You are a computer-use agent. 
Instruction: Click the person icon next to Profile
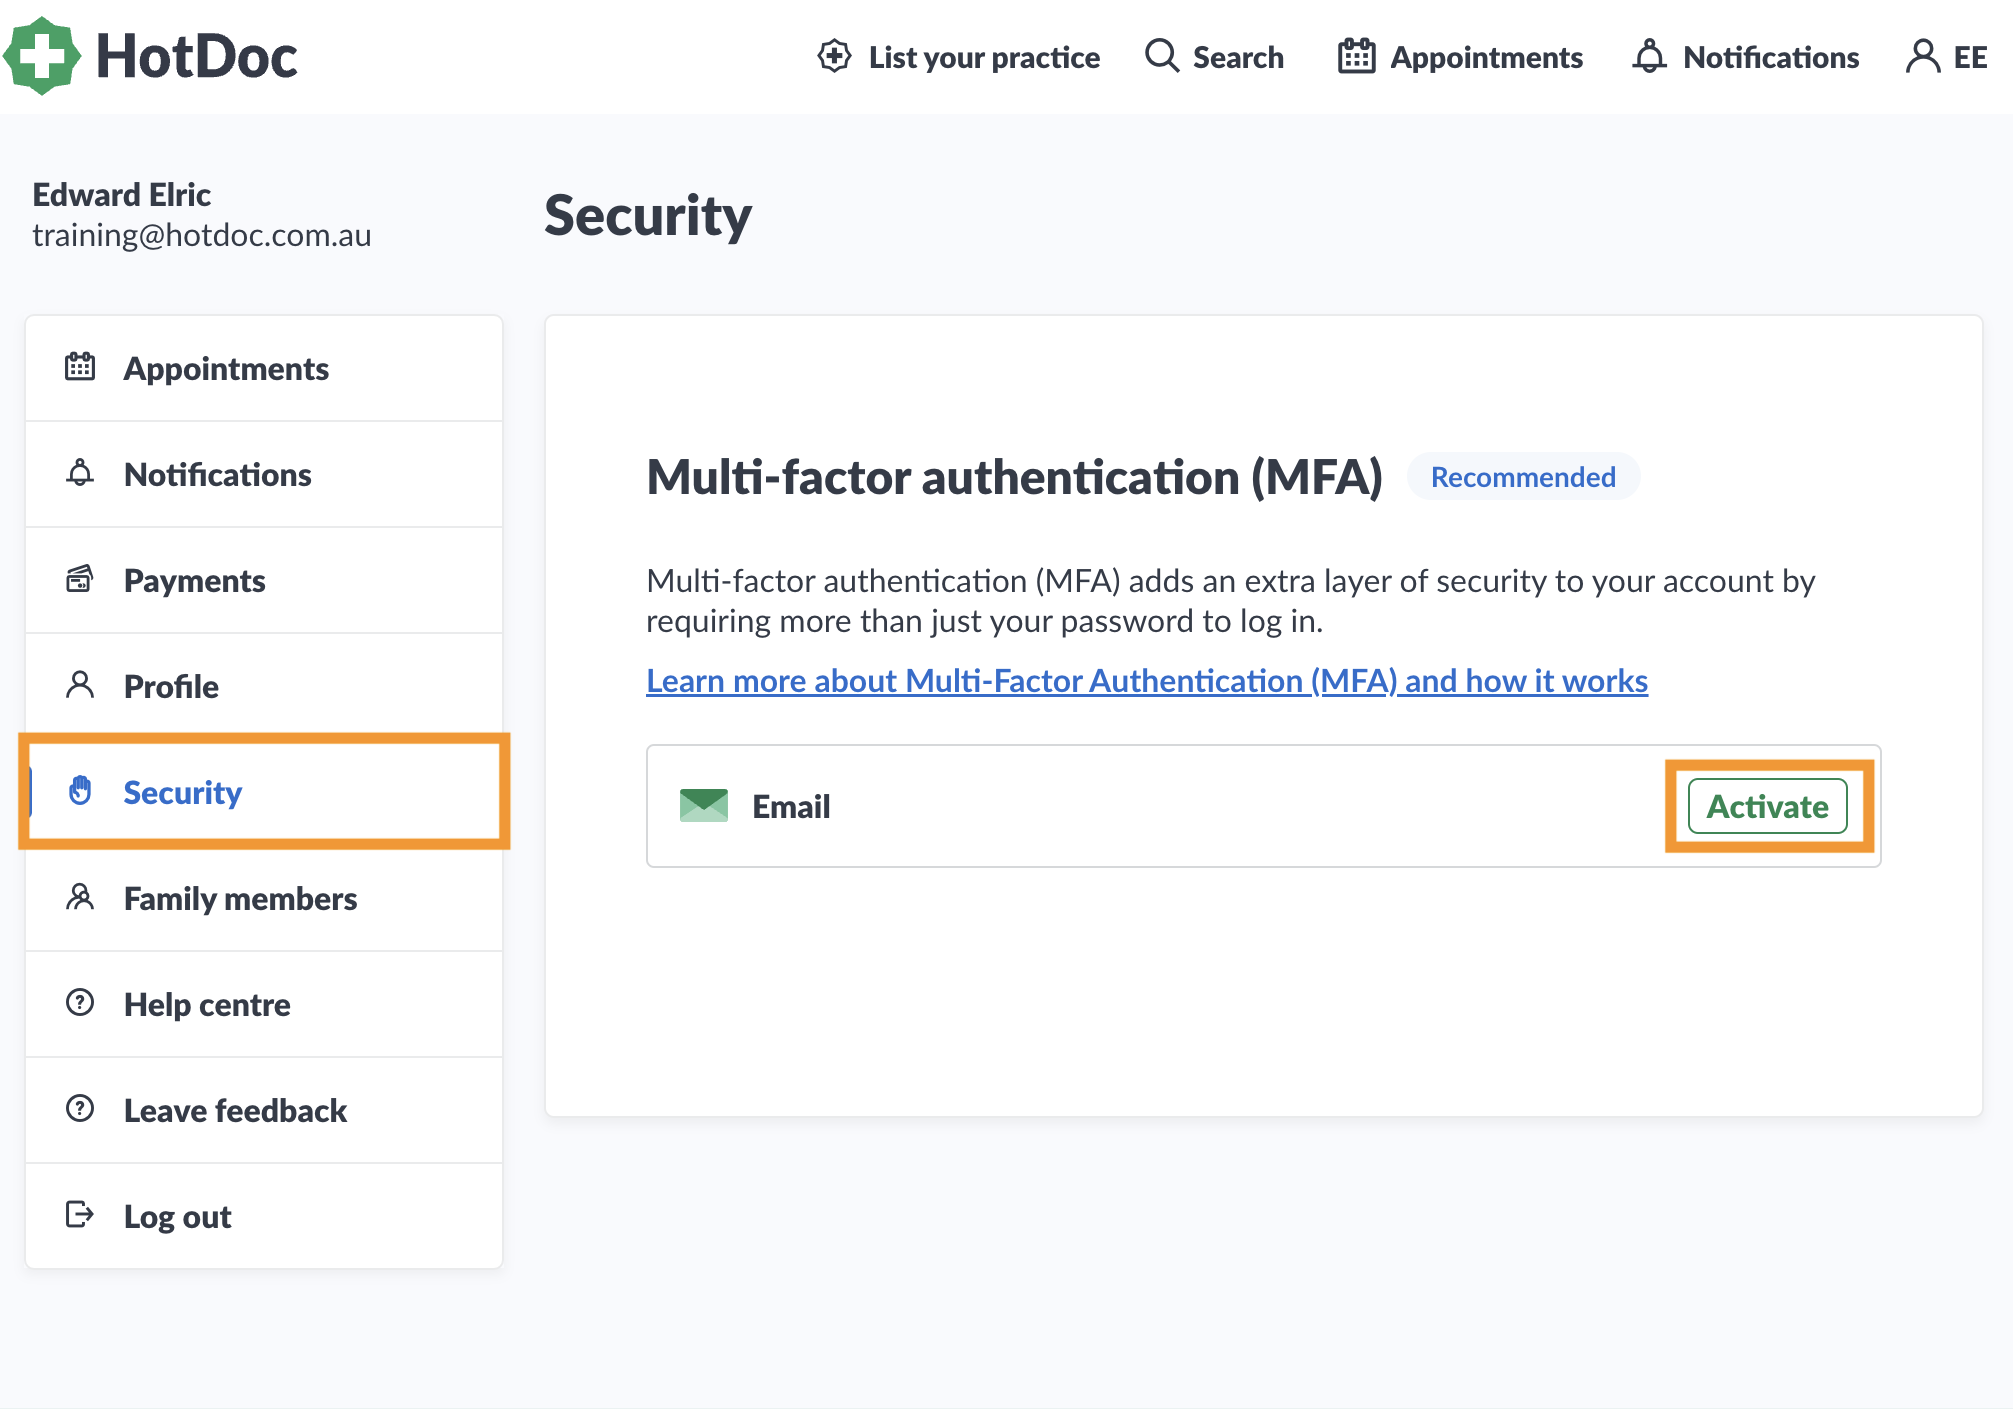click(x=80, y=685)
